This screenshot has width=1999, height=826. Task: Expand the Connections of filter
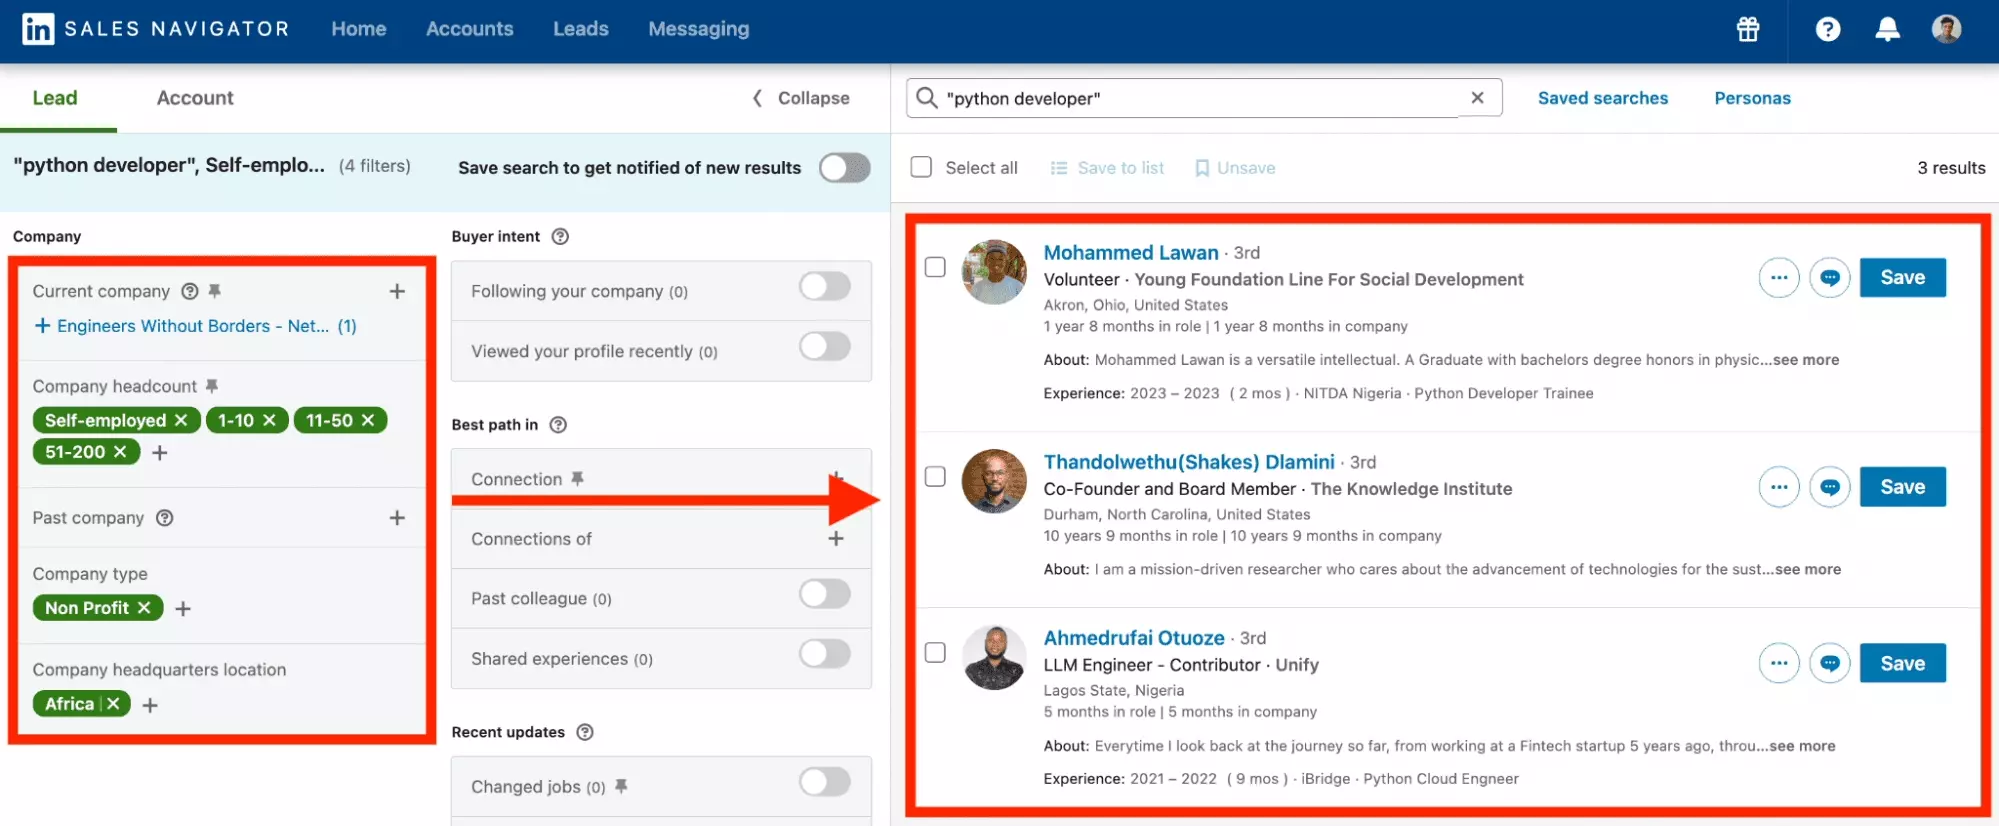(x=836, y=539)
